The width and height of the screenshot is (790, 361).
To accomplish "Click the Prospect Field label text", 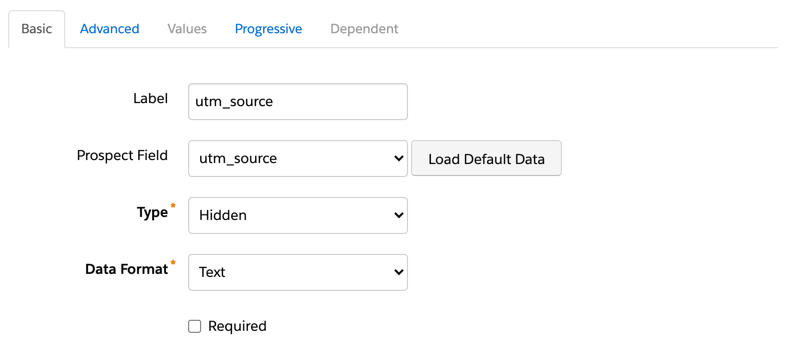I will click(x=122, y=156).
